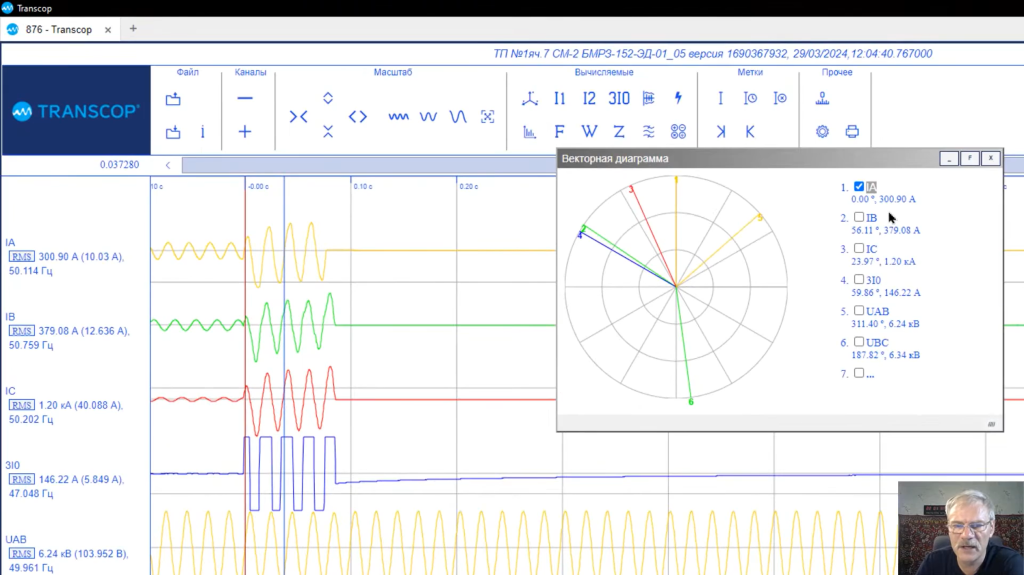Open the file info icon

click(202, 132)
